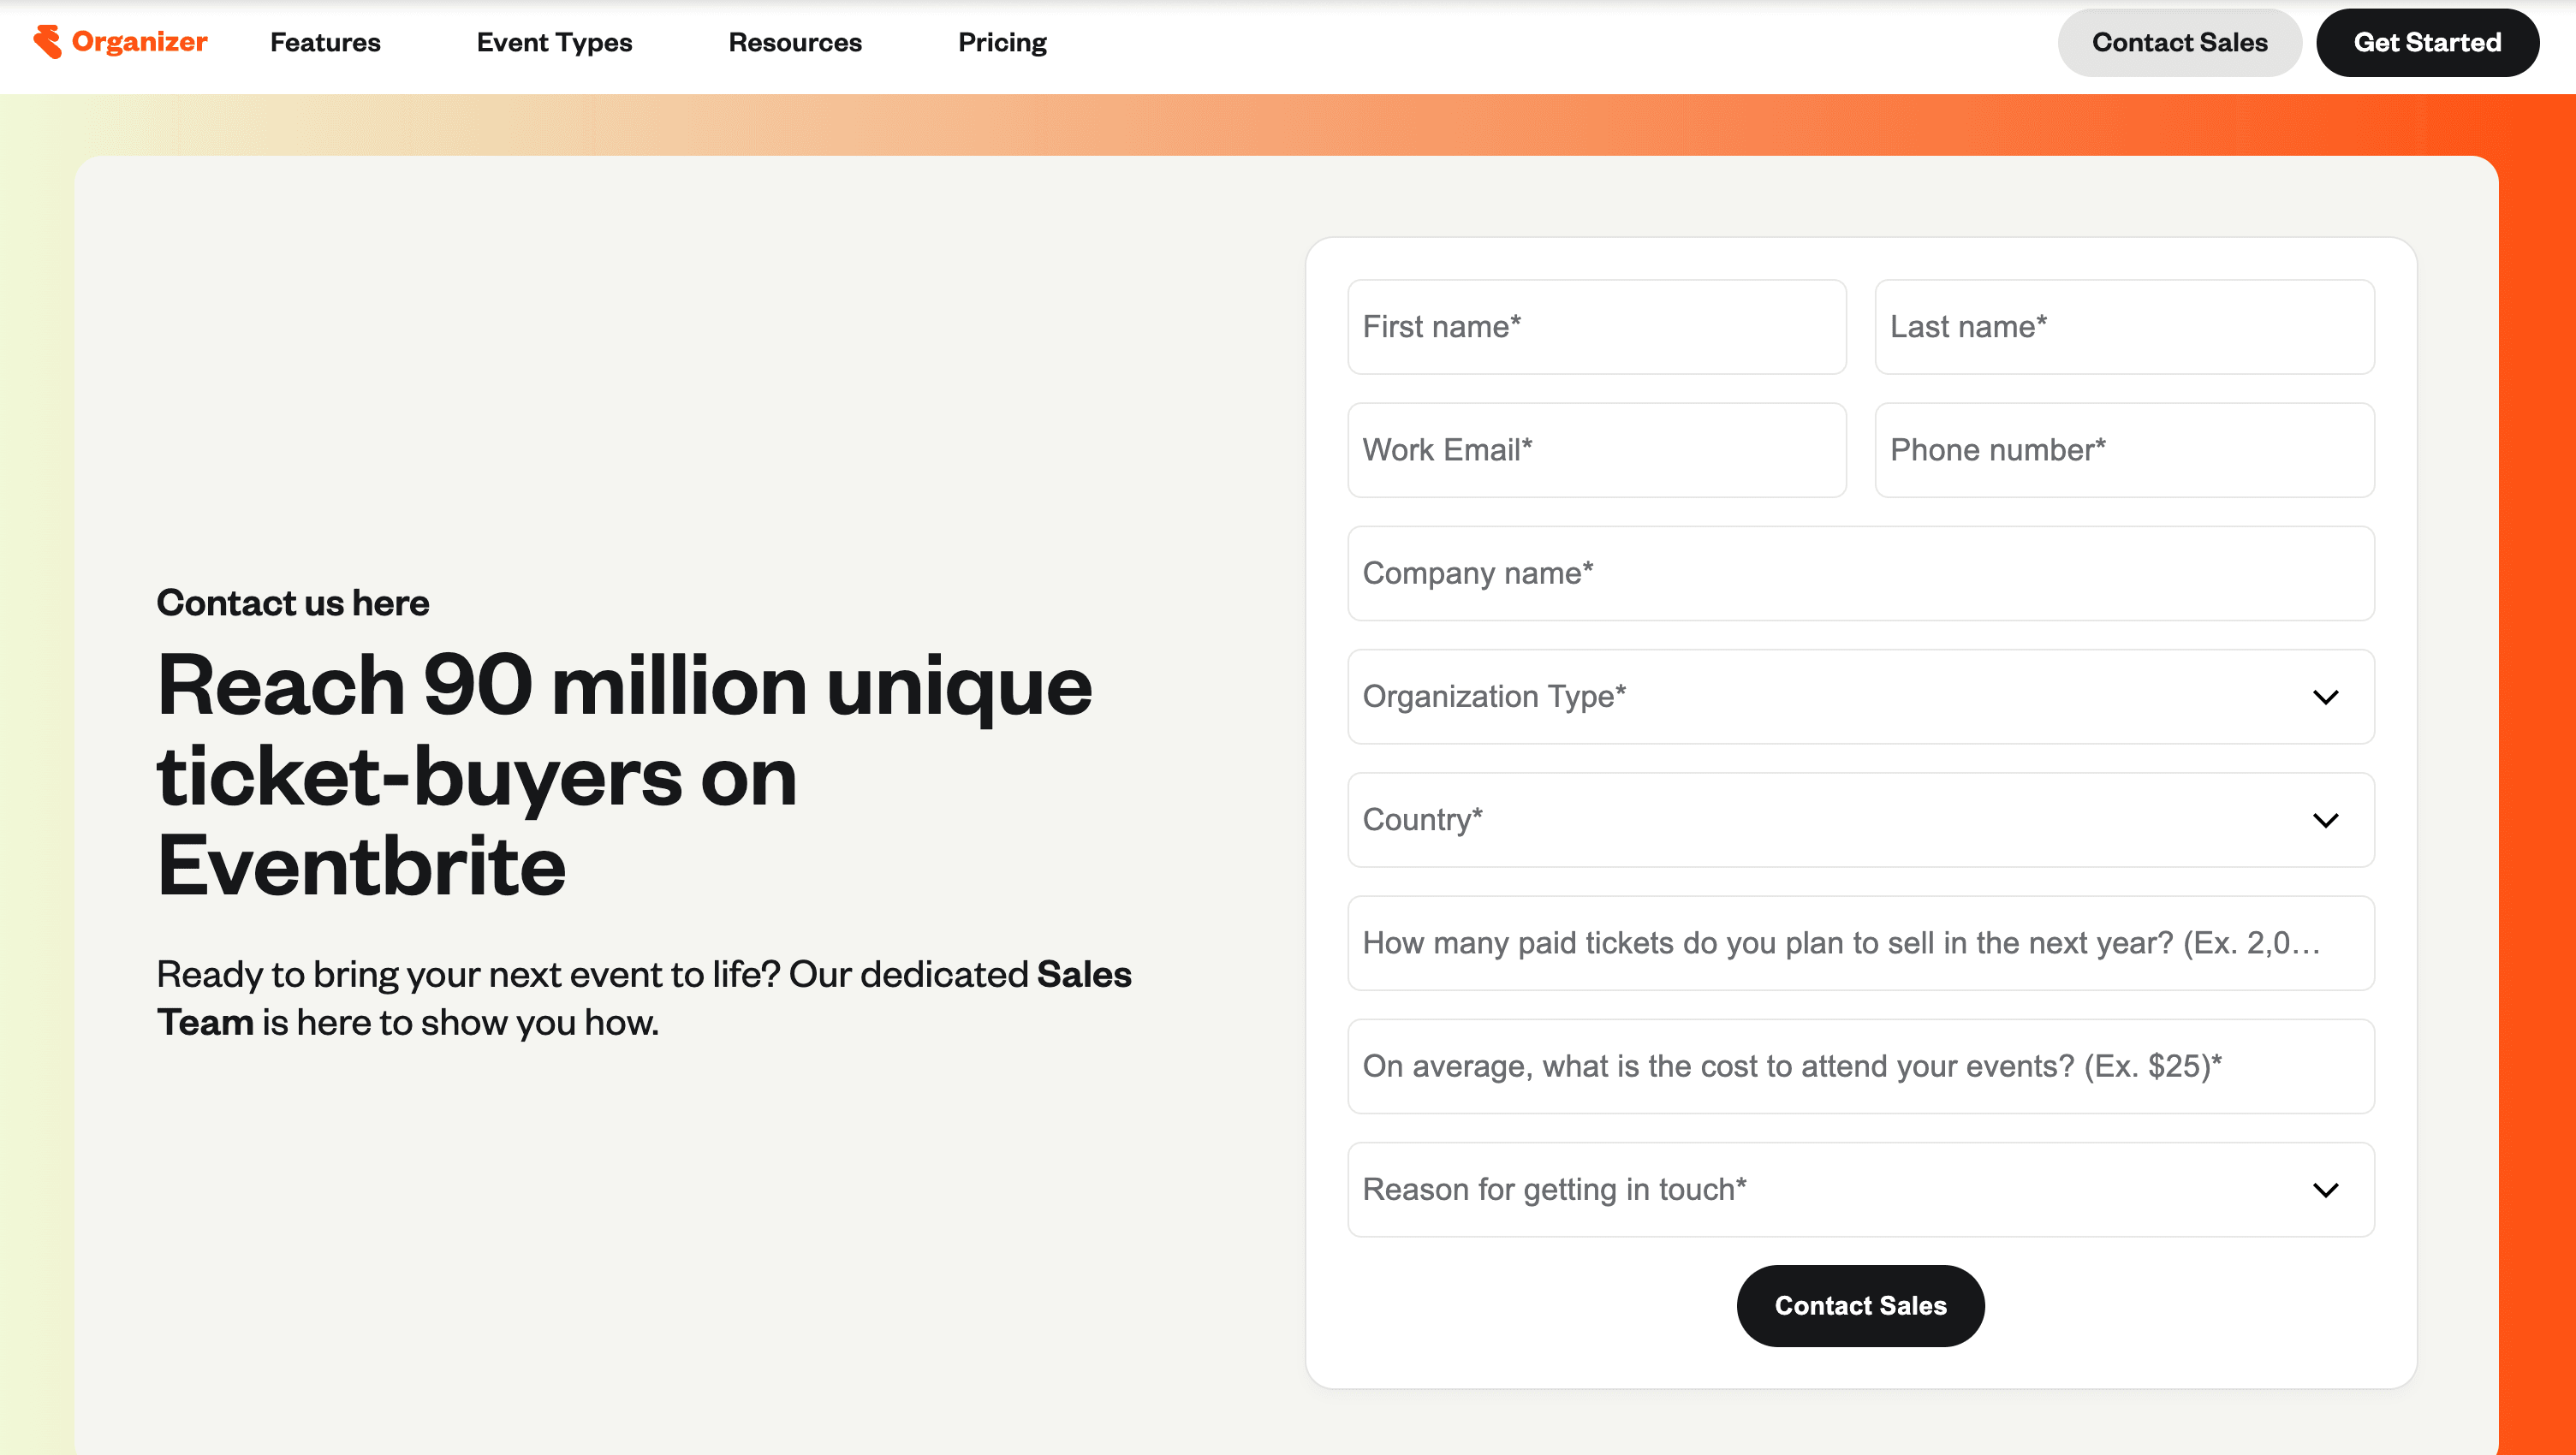Click the Organization Type chevron arrow
2576x1455 pixels.
click(2325, 697)
